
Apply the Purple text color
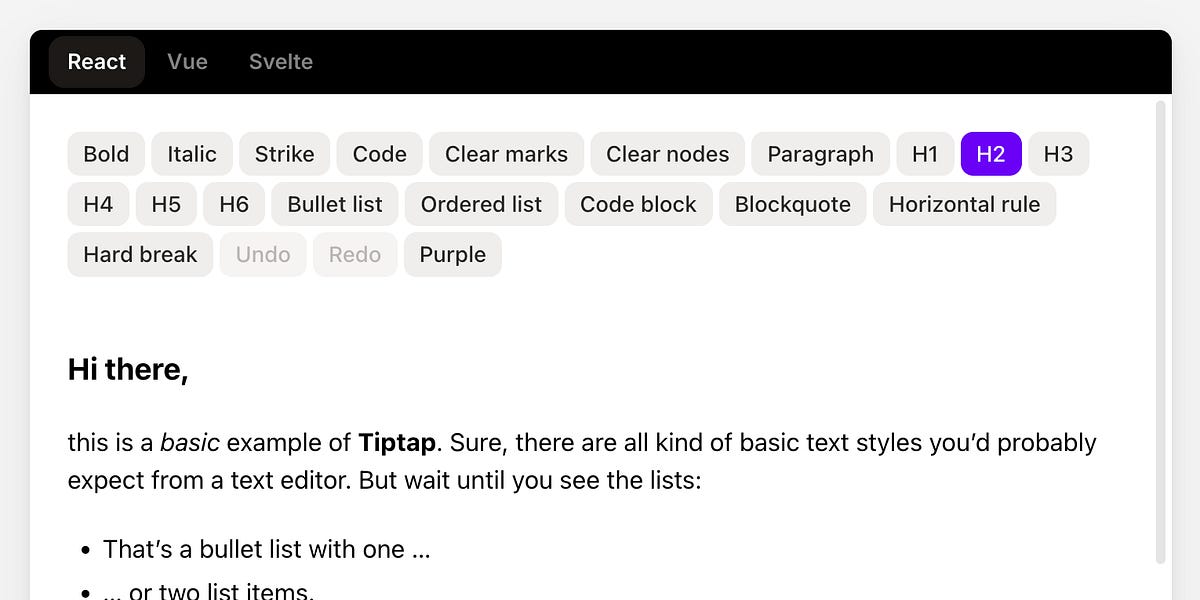click(x=452, y=254)
